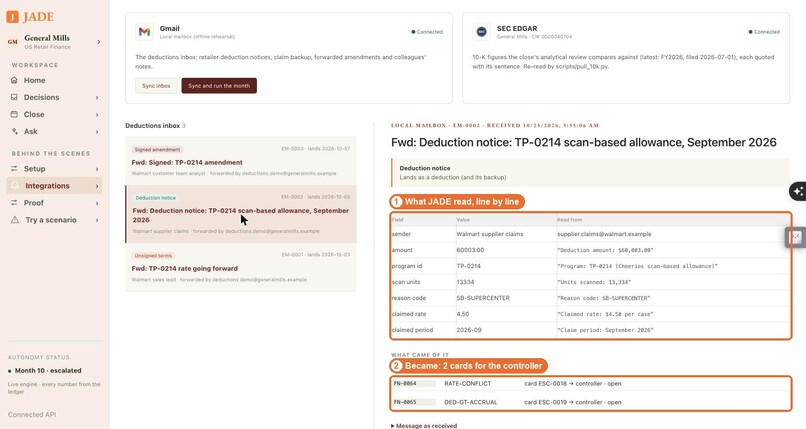This screenshot has height=429, width=806.
Task: Click the Ask sparkle icon
Action: (x=14, y=131)
